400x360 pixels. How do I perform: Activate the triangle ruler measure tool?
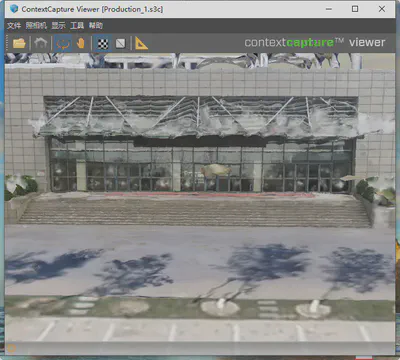click(x=141, y=43)
